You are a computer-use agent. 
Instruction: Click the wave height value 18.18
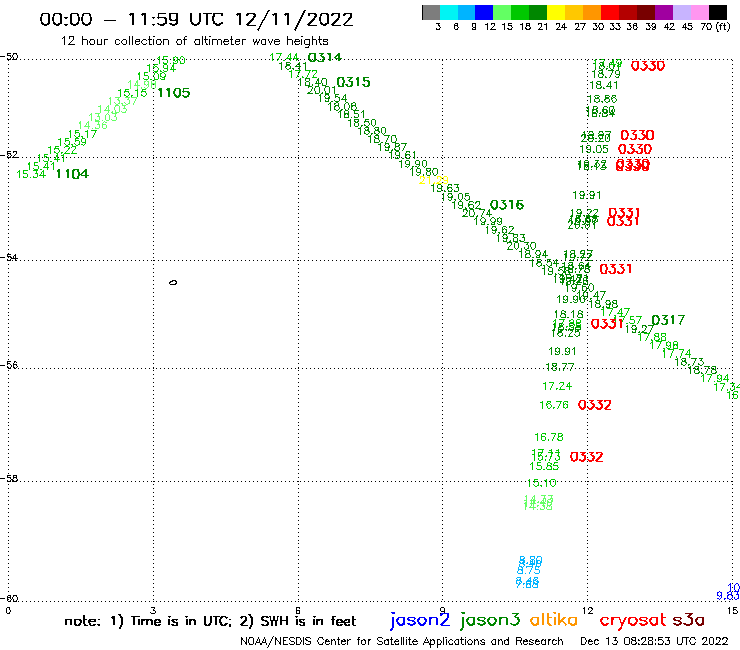click(x=569, y=314)
